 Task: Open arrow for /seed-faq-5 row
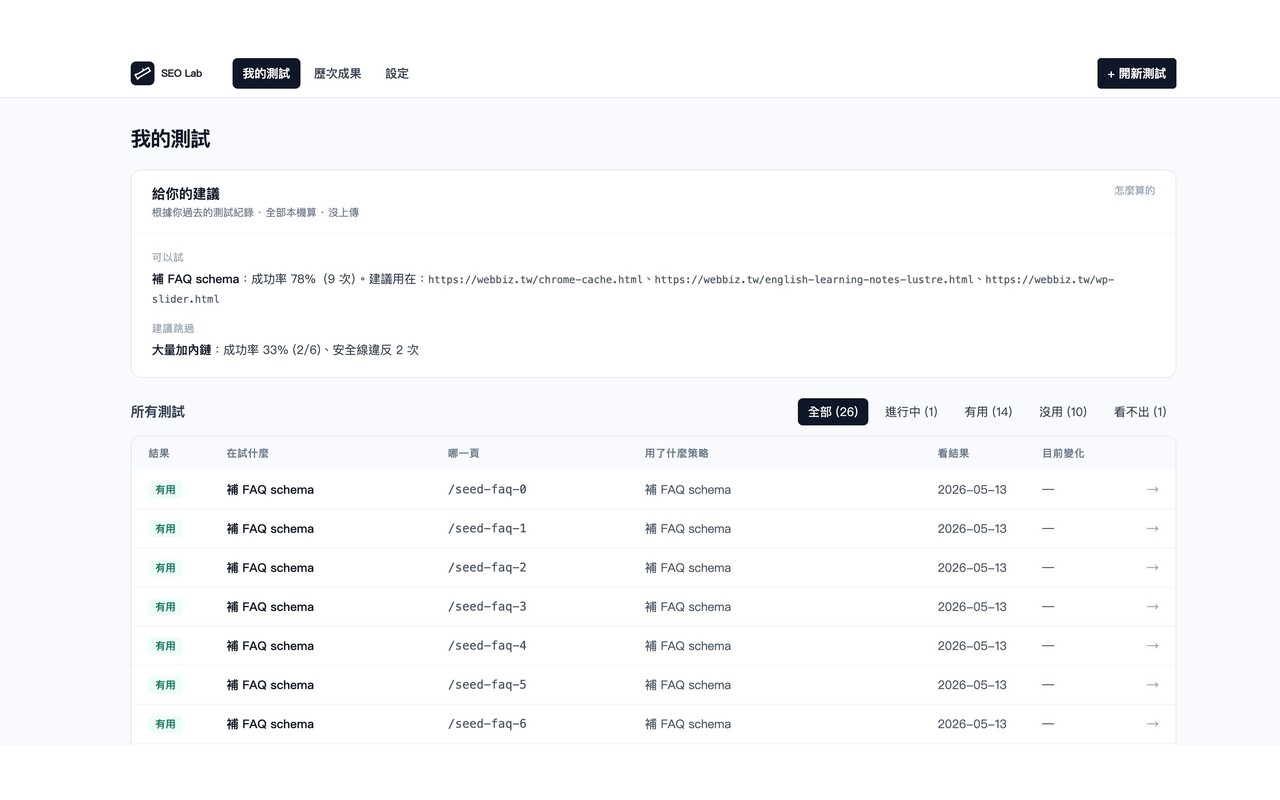coord(1152,684)
